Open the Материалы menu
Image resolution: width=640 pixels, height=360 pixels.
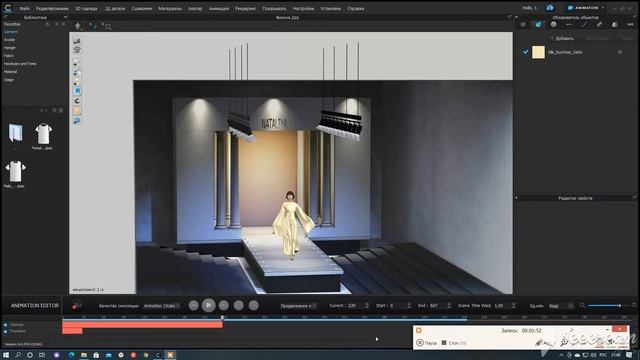click(170, 9)
